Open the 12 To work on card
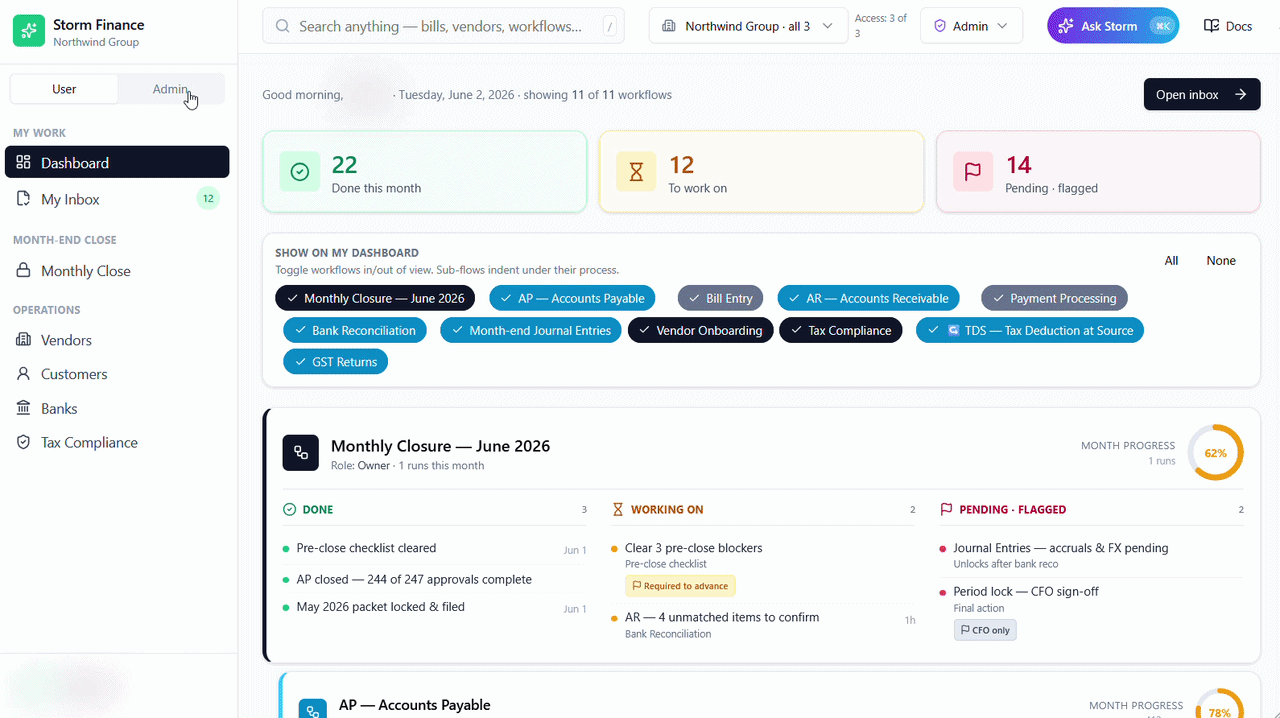The height and width of the screenshot is (718, 1280). 761,172
